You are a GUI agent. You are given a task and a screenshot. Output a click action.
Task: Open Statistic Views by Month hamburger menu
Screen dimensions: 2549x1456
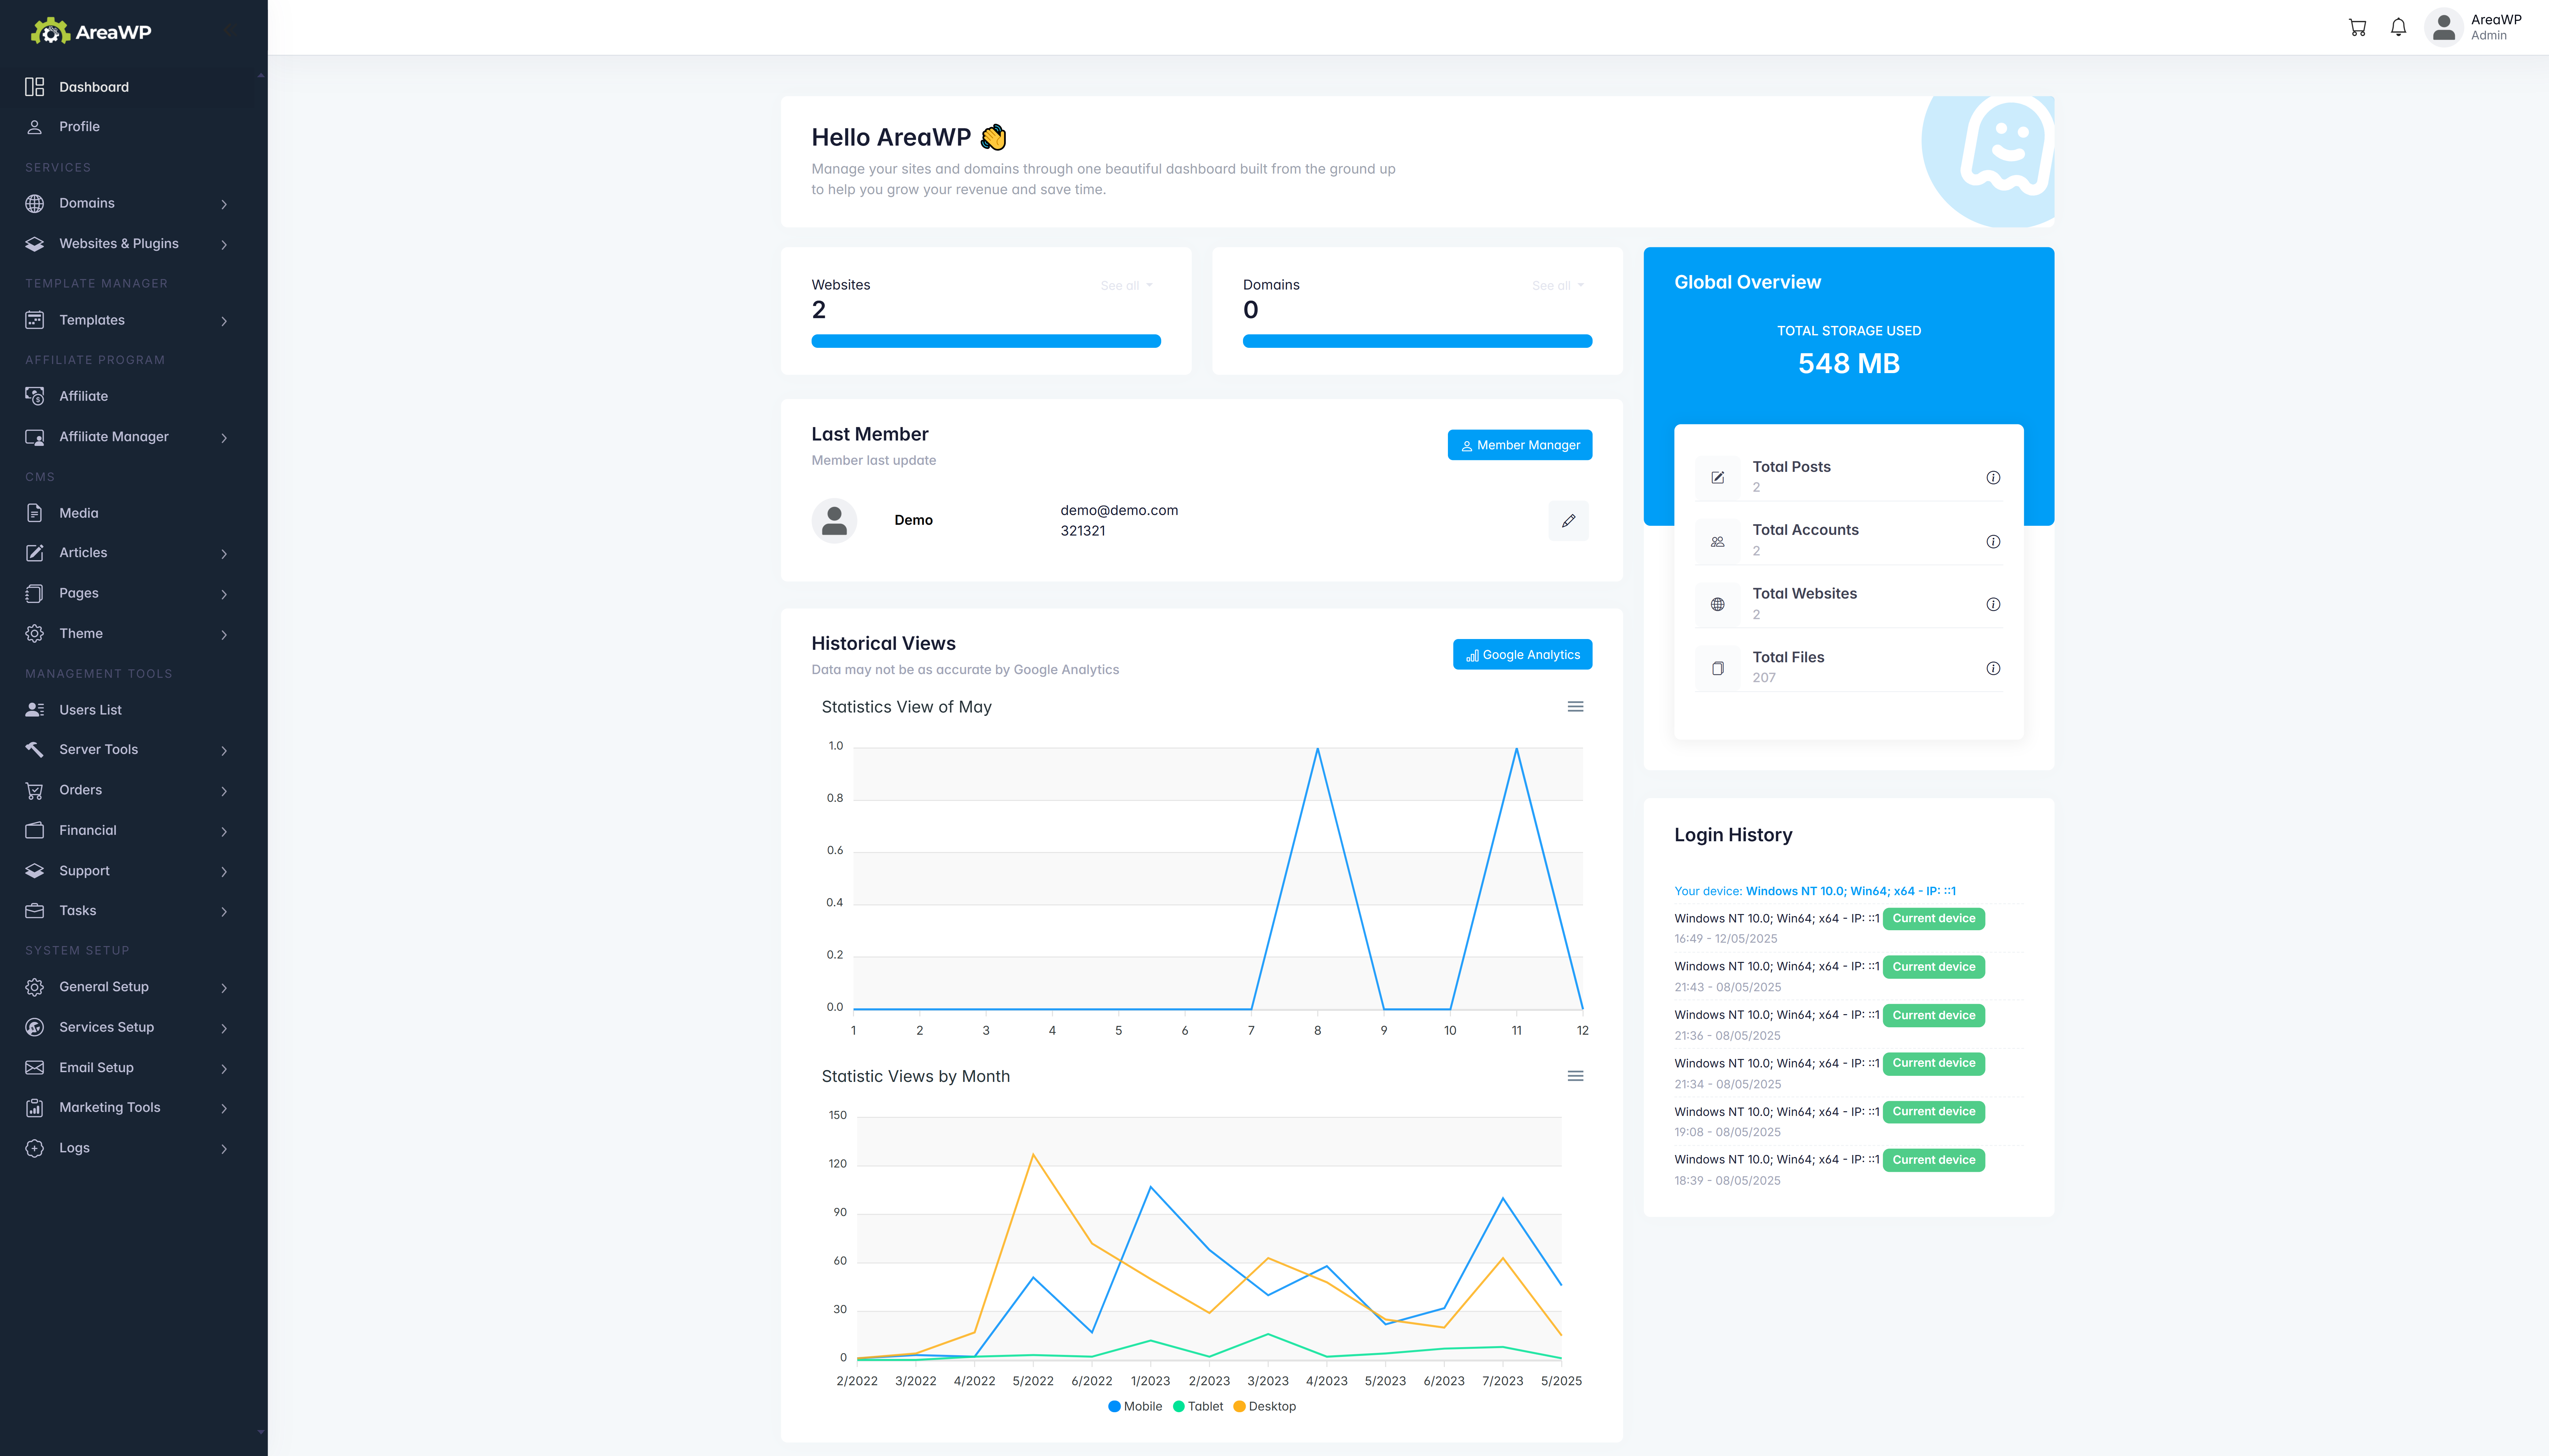click(1575, 1076)
